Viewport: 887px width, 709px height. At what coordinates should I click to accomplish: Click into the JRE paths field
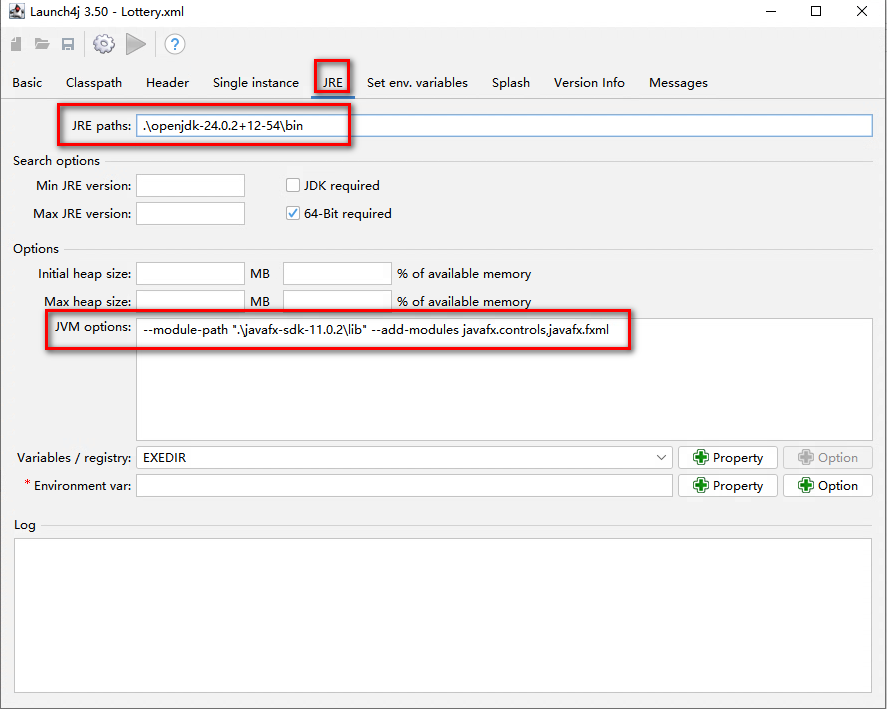point(504,126)
